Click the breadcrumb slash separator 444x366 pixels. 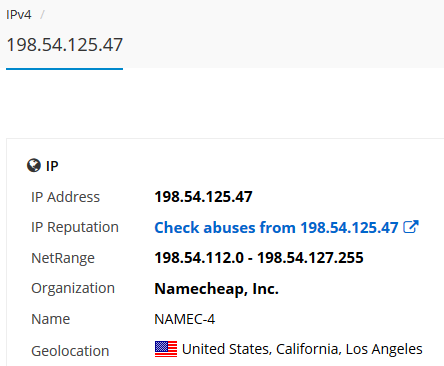click(x=42, y=15)
